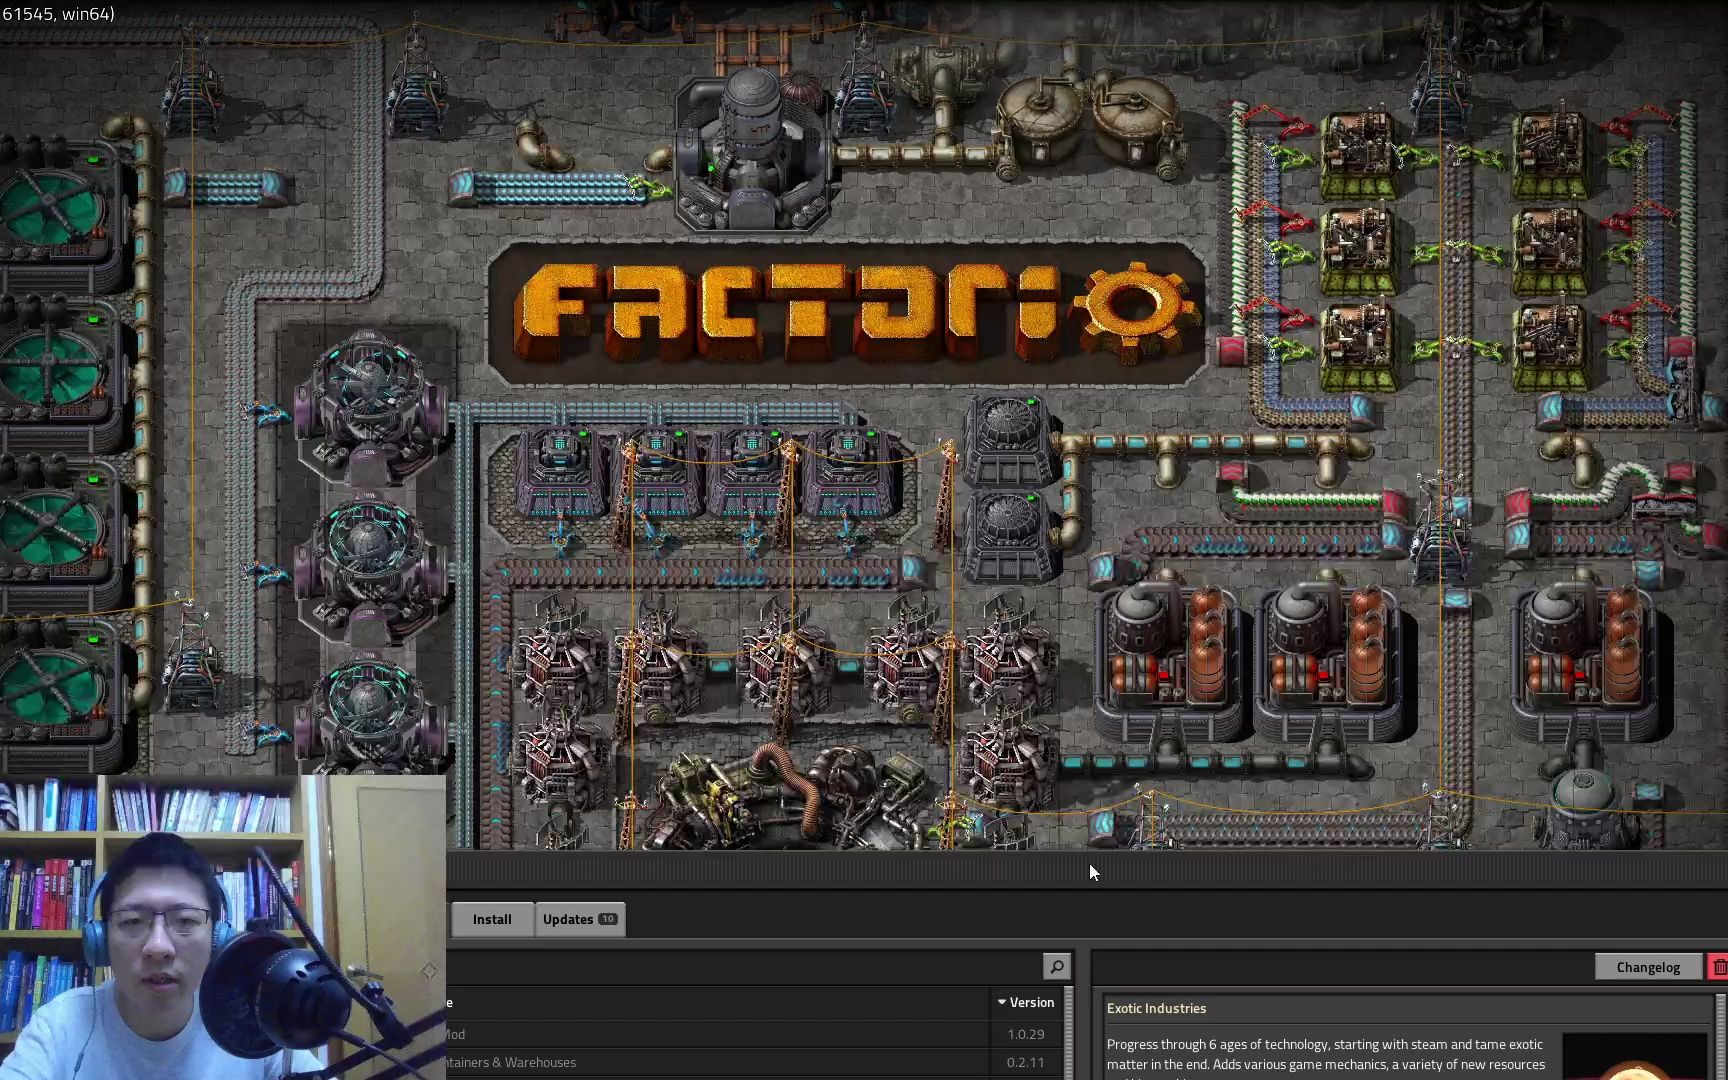
Task: Select the mod row with version 1.0.29
Action: pyautogui.click(x=753, y=1034)
